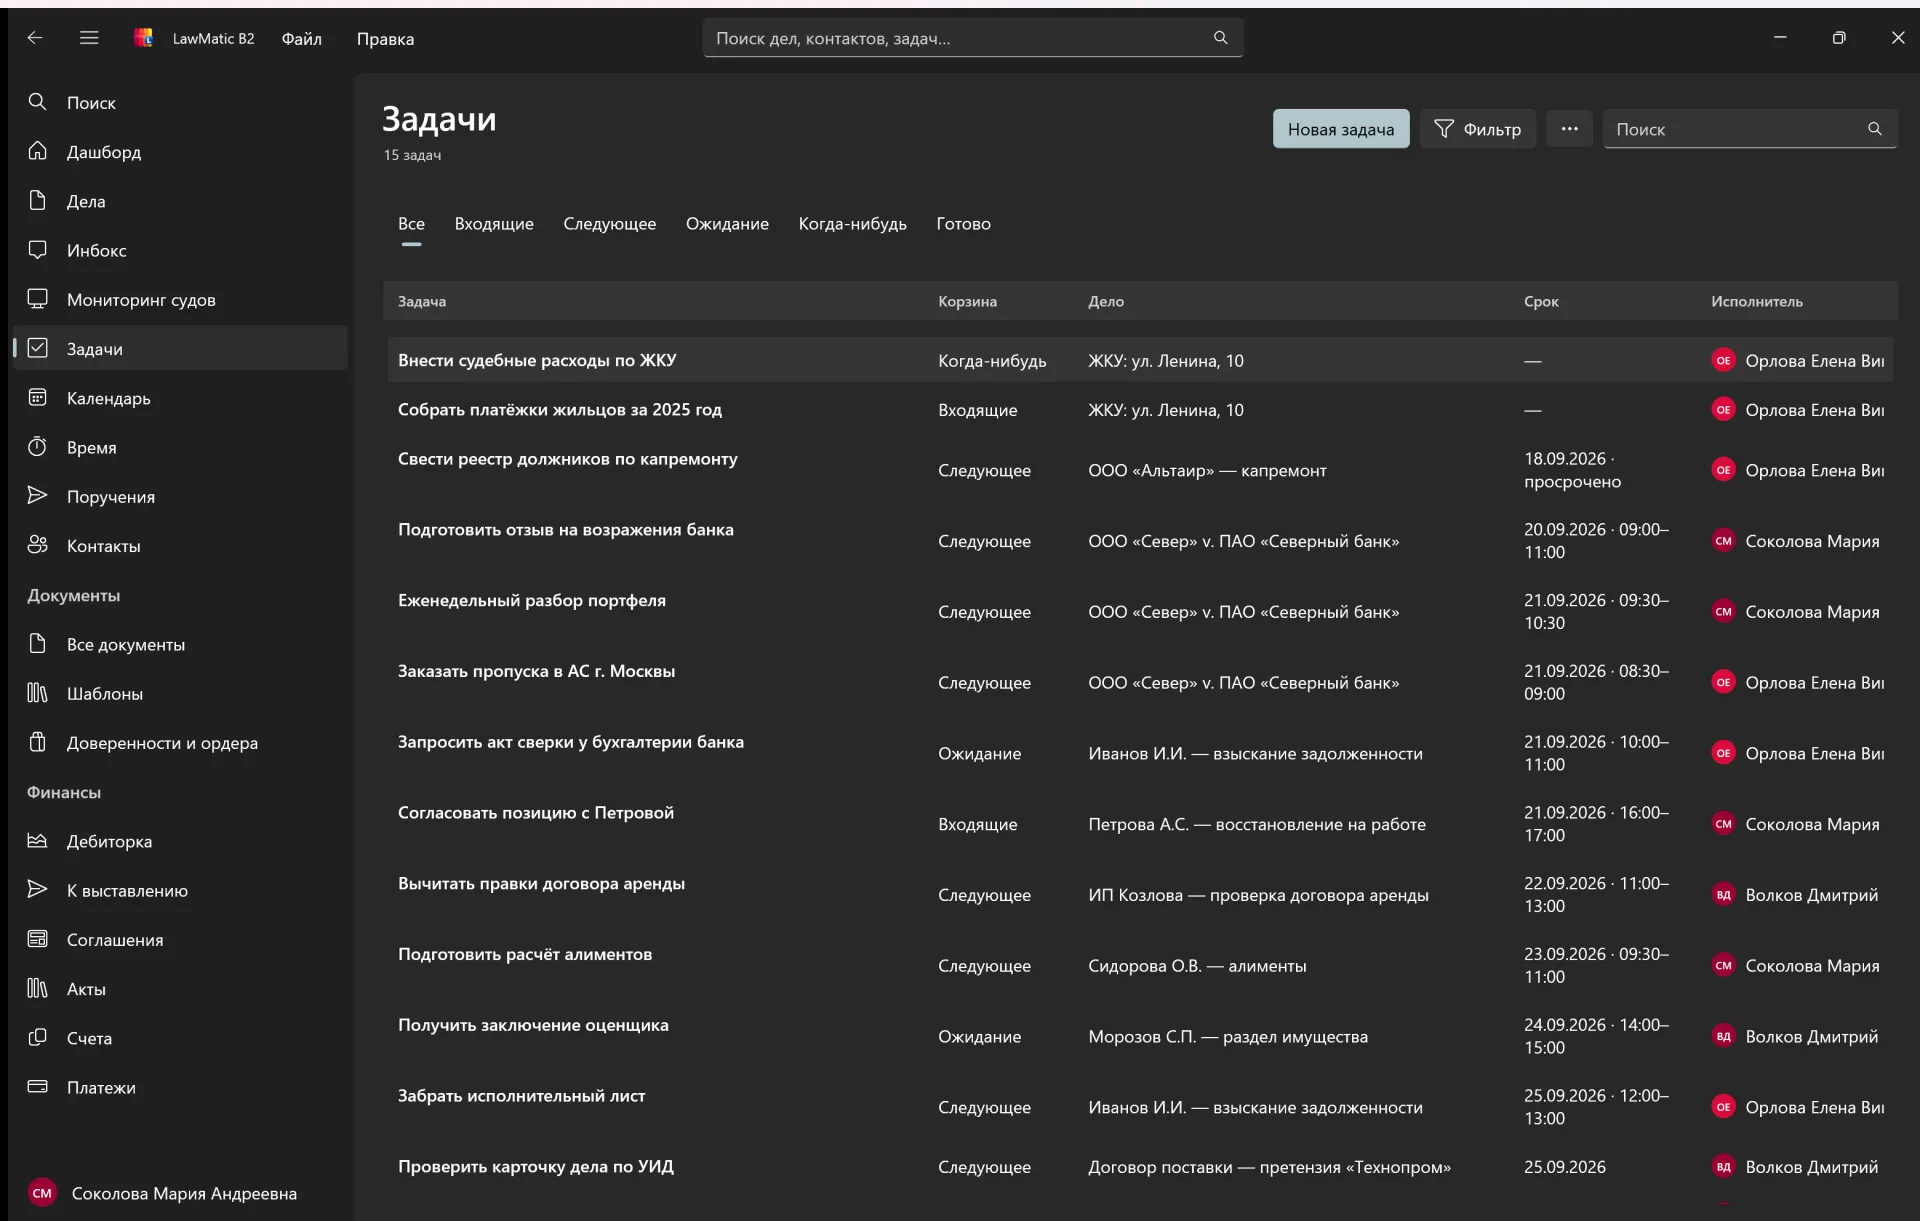Click the Templates (Шаблоны) icon

pos(37,692)
